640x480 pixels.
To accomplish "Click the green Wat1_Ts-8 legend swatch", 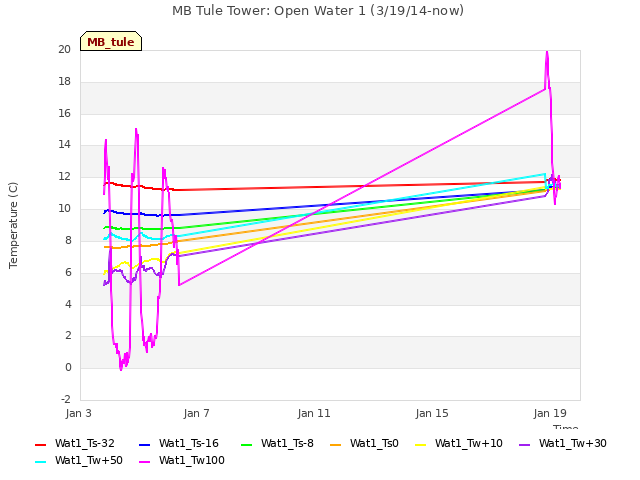I will click(x=247, y=444).
